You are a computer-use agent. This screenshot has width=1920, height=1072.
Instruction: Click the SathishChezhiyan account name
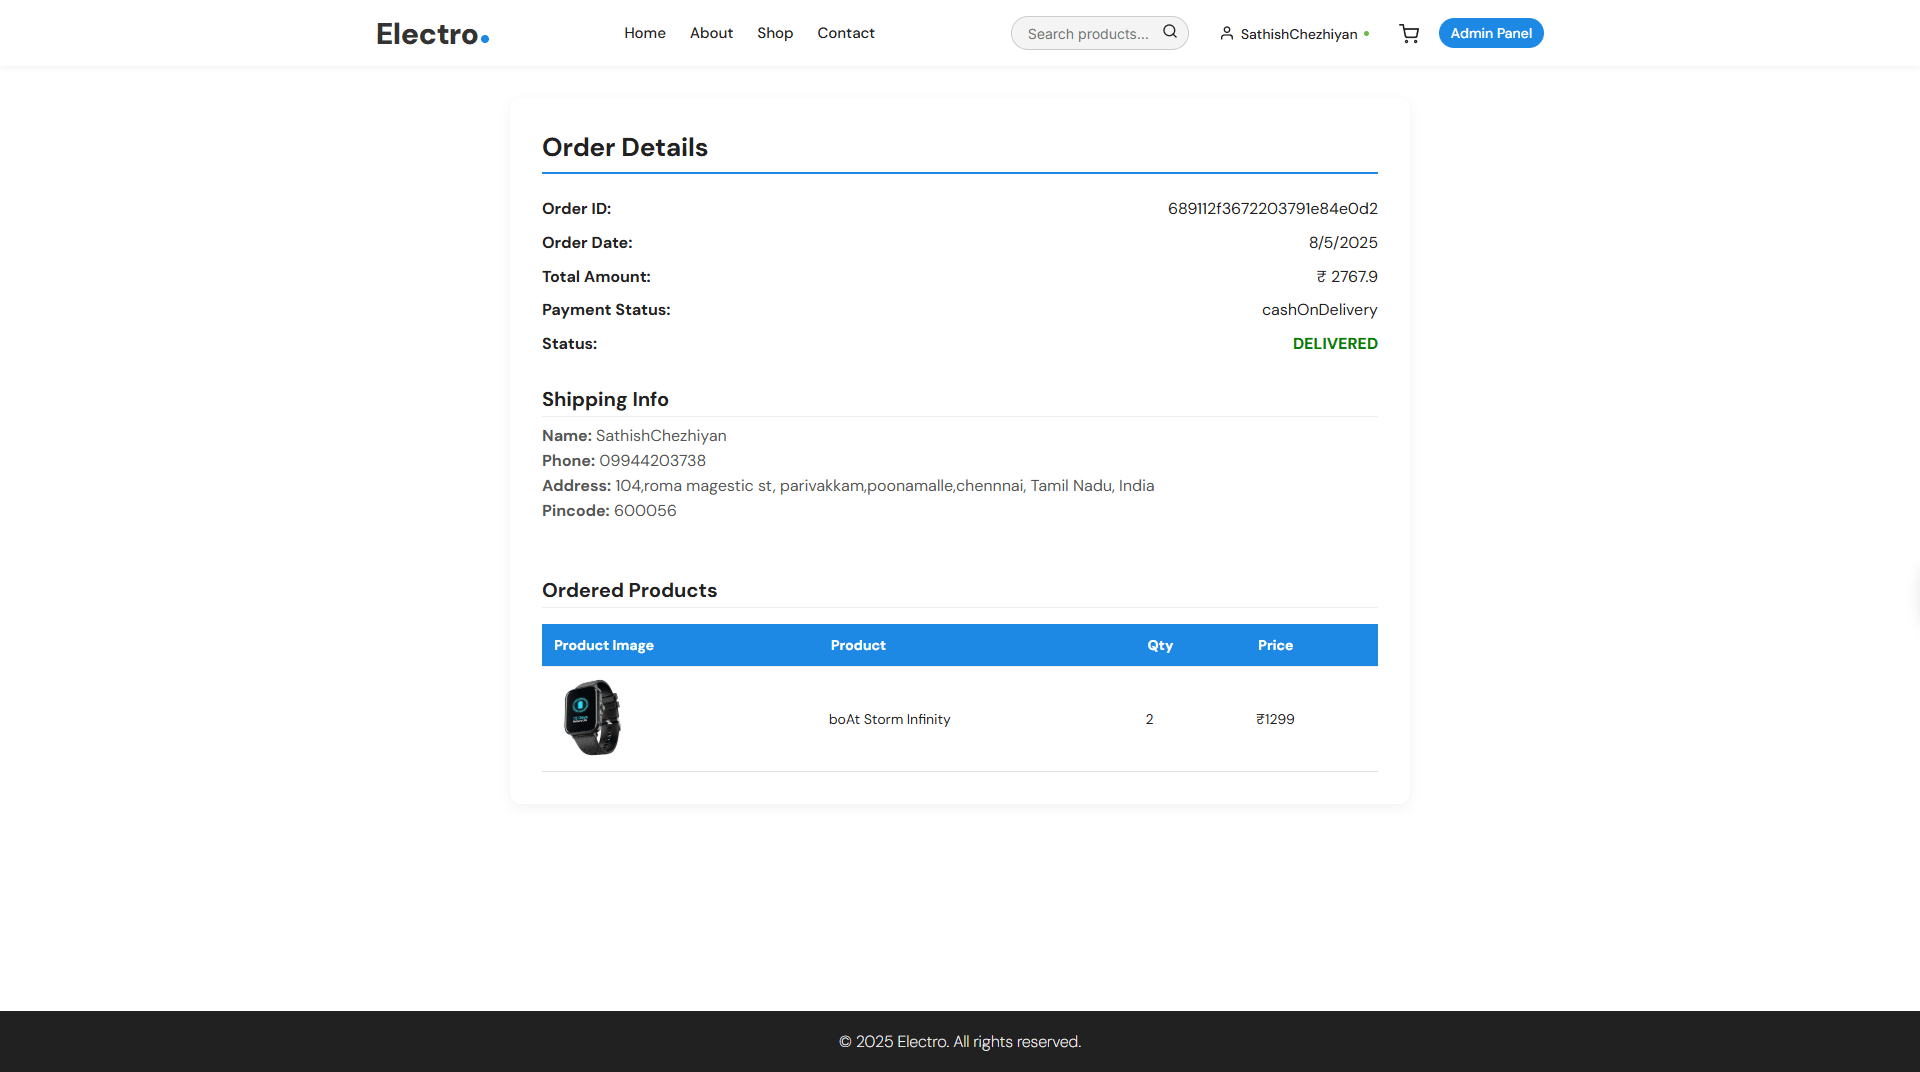pos(1298,34)
